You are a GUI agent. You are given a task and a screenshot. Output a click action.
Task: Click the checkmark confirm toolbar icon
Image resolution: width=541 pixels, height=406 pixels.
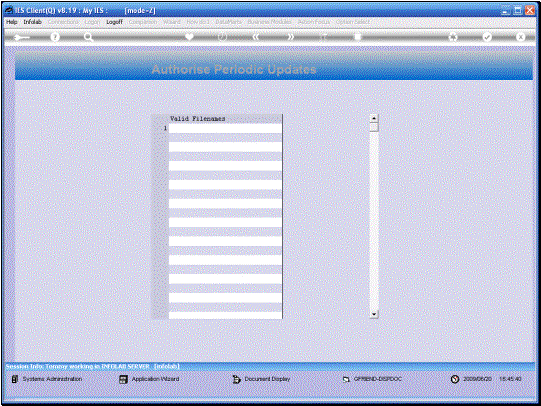coord(487,37)
